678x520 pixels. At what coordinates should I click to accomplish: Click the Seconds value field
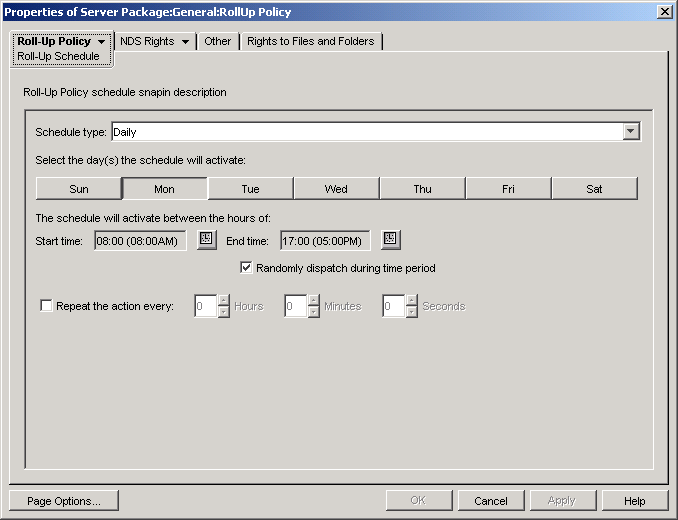pos(394,306)
